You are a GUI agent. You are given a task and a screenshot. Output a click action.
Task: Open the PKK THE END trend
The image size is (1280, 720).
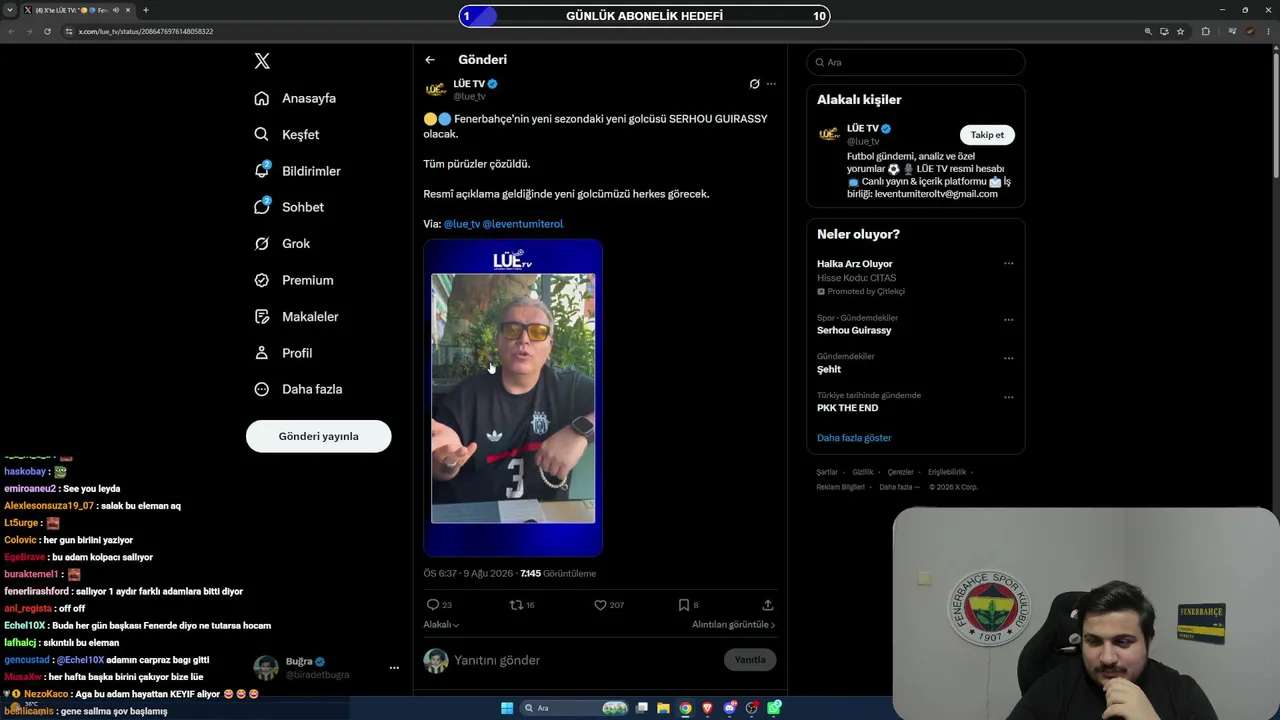[x=848, y=408]
